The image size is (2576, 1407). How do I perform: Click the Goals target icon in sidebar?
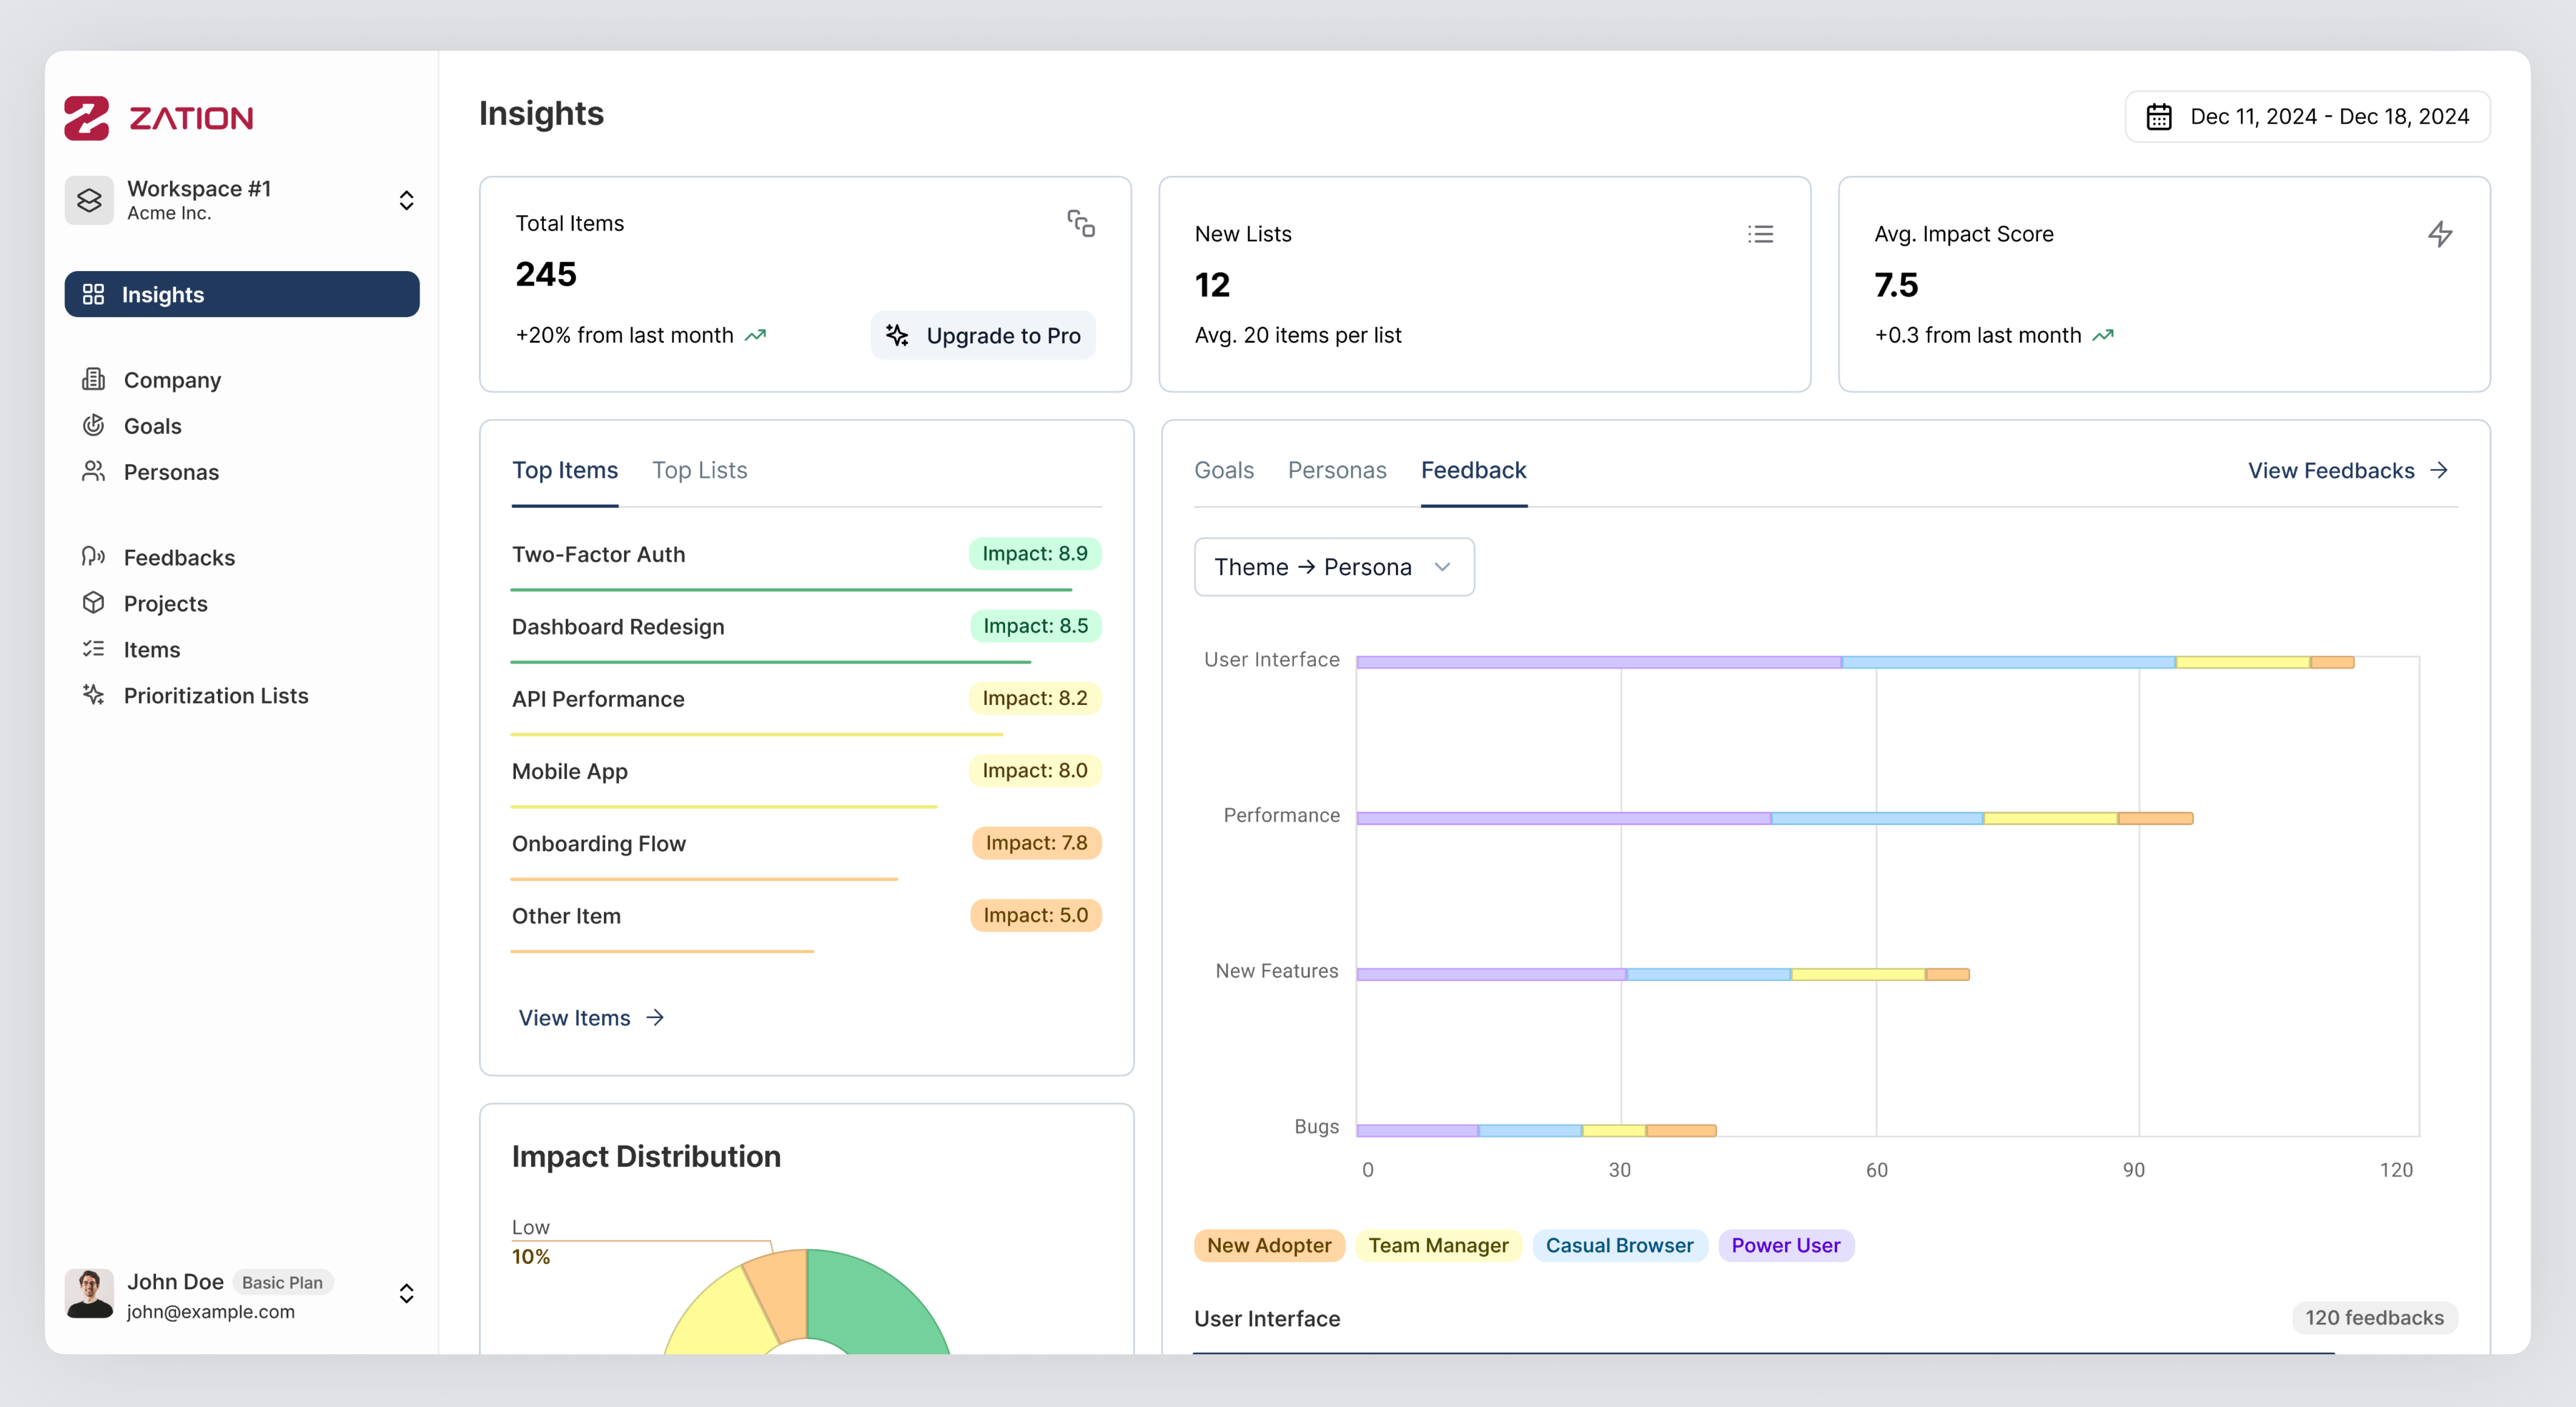(x=93, y=425)
